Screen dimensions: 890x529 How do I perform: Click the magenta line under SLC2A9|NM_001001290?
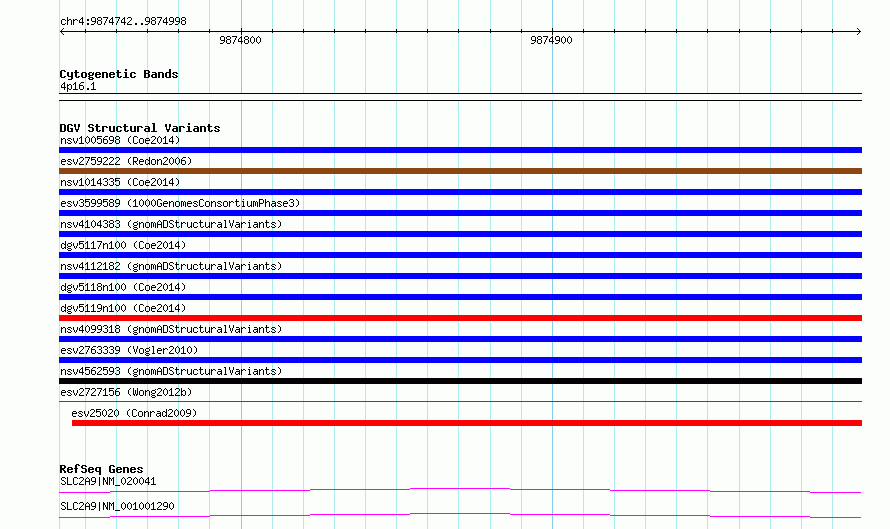[460, 515]
